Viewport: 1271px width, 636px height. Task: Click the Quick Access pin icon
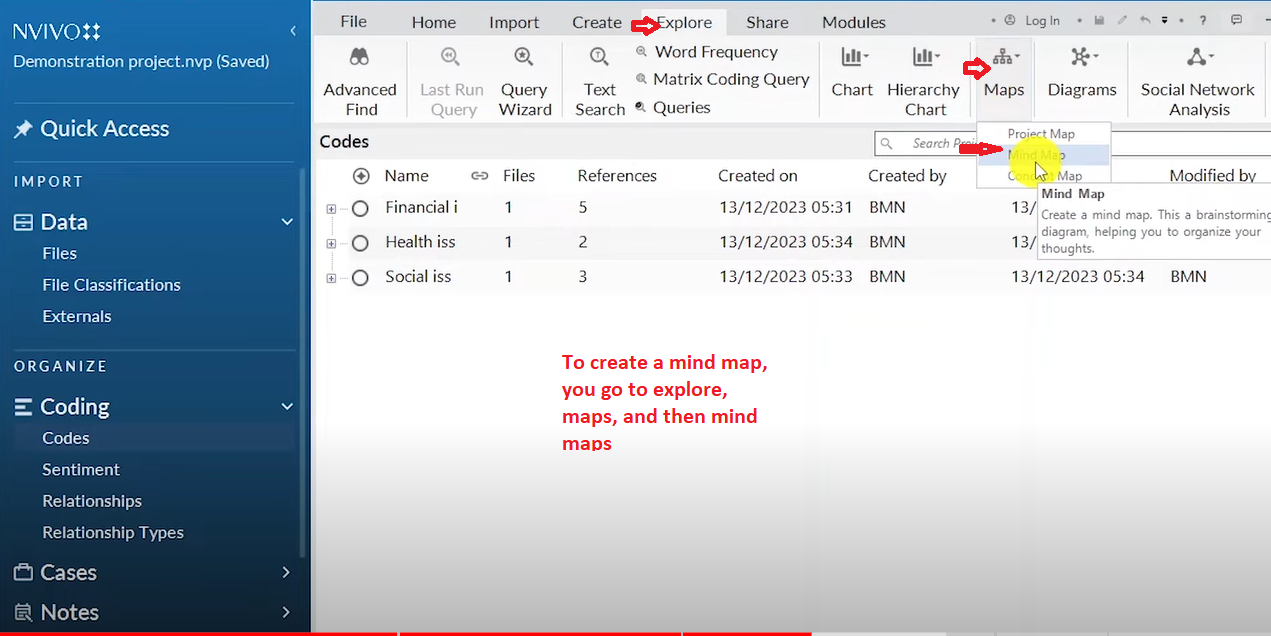click(22, 129)
